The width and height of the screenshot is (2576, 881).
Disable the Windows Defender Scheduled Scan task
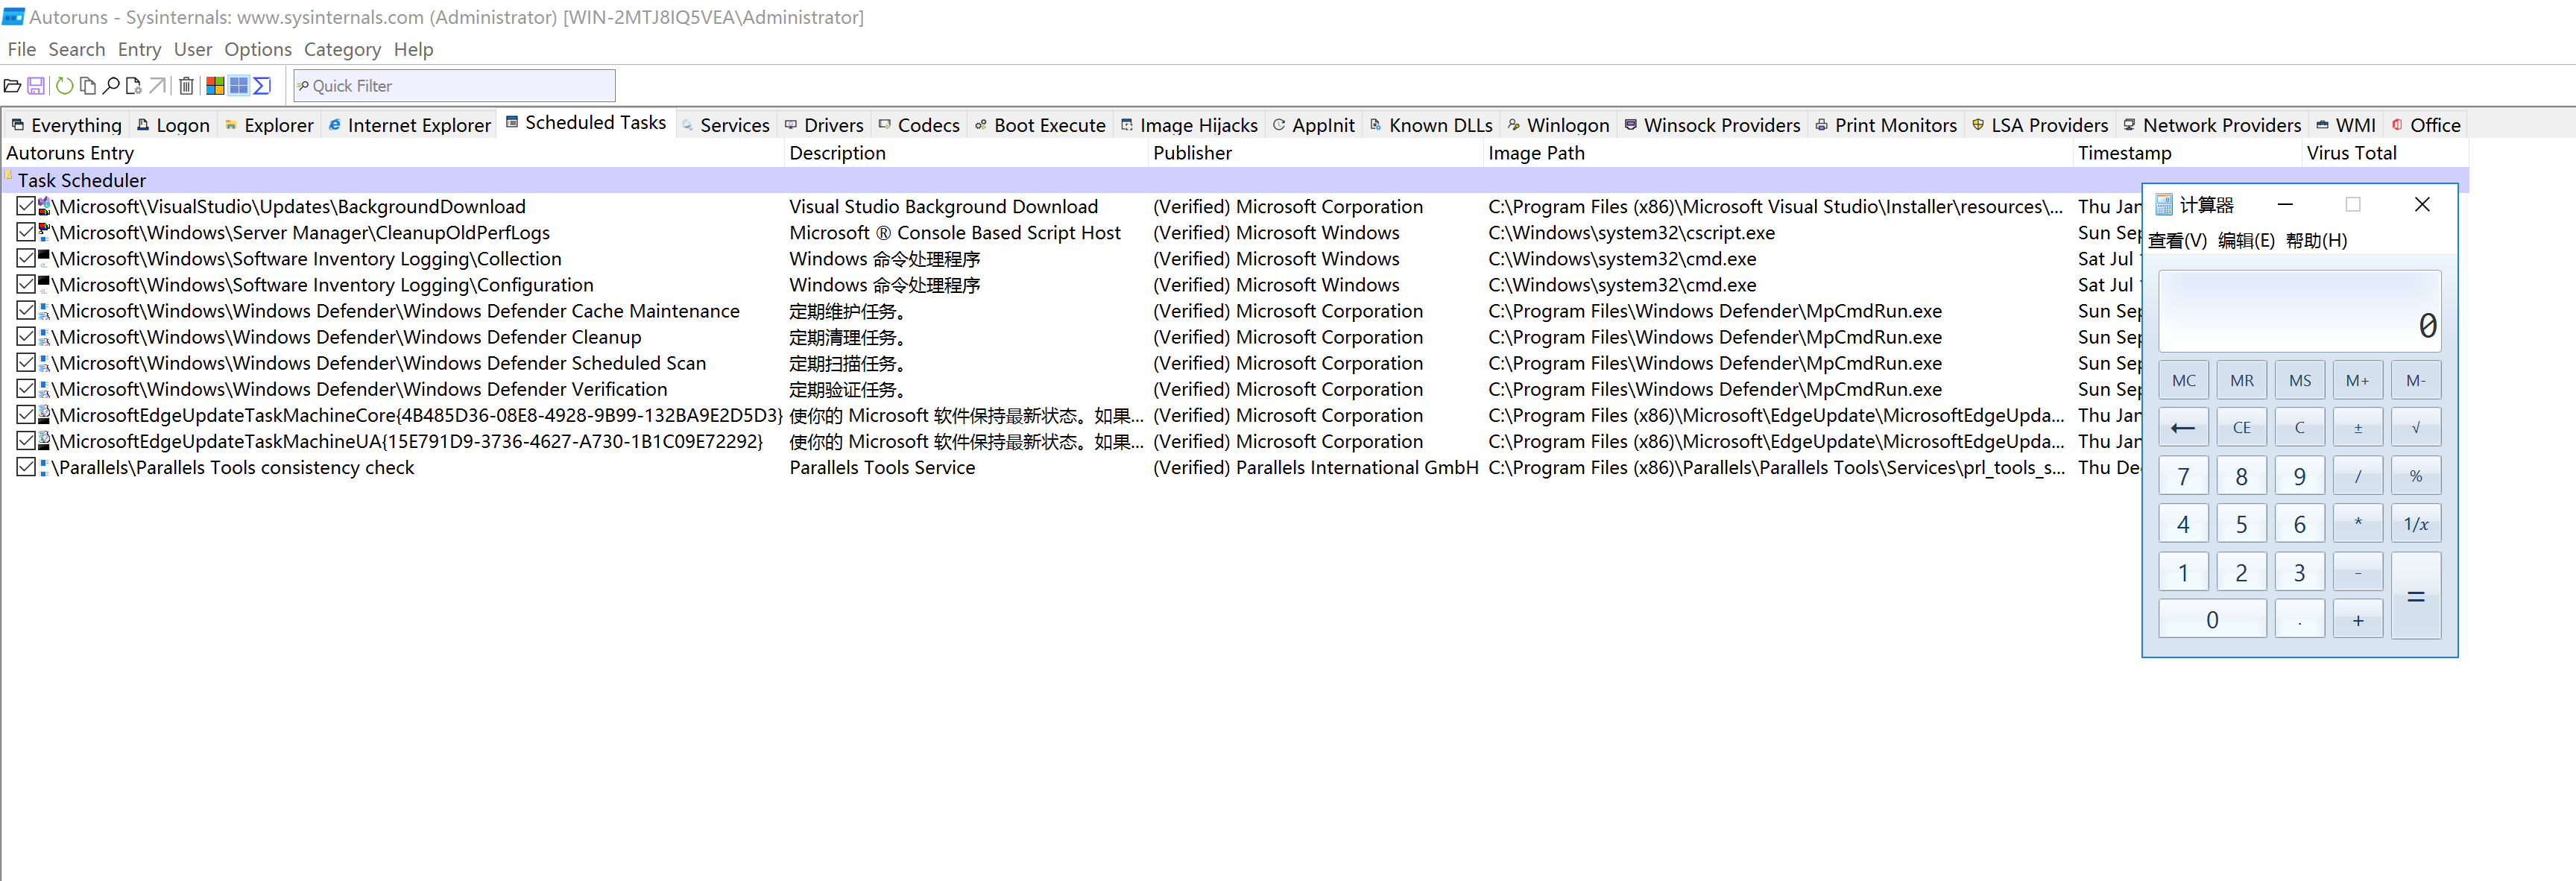click(26, 363)
